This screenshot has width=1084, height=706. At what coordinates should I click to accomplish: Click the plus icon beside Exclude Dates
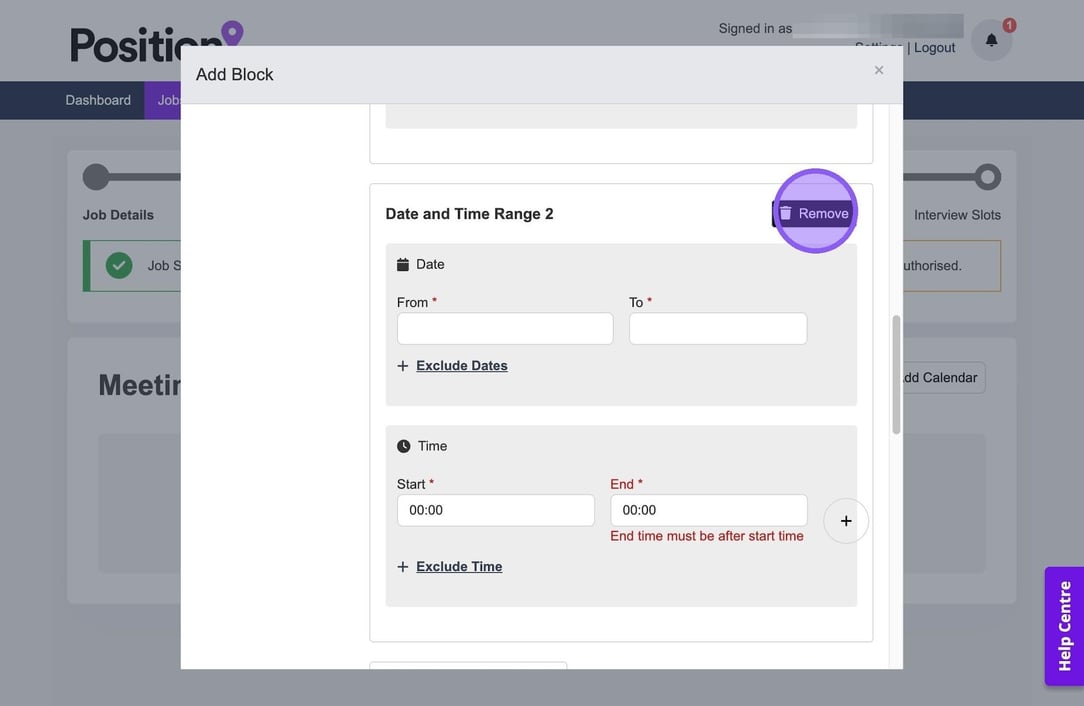pyautogui.click(x=403, y=366)
